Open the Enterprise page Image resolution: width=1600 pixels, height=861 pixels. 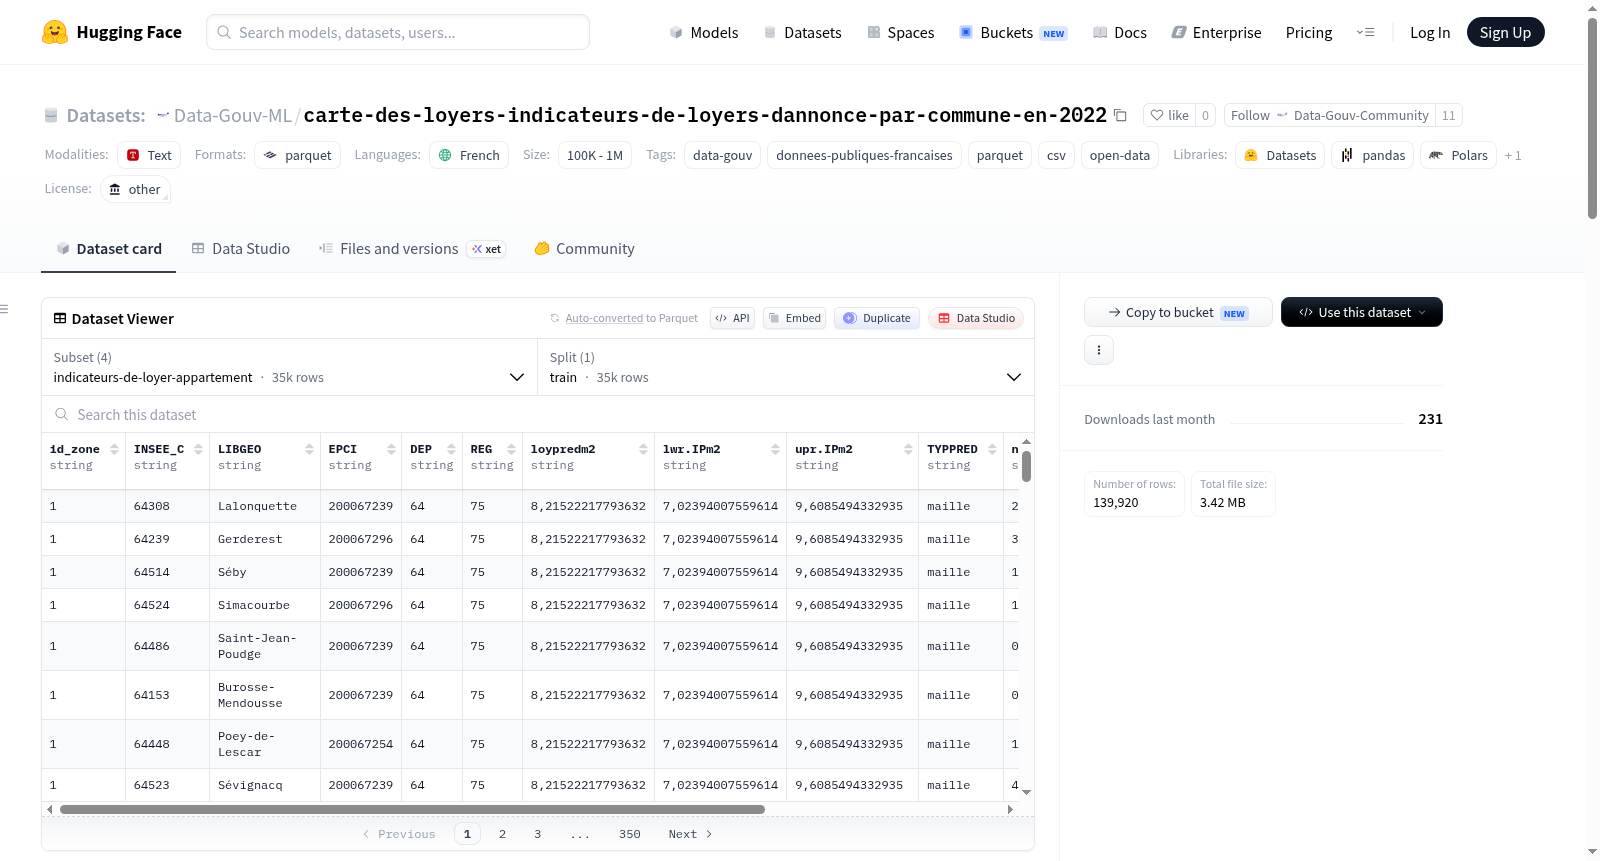pyautogui.click(x=1216, y=32)
